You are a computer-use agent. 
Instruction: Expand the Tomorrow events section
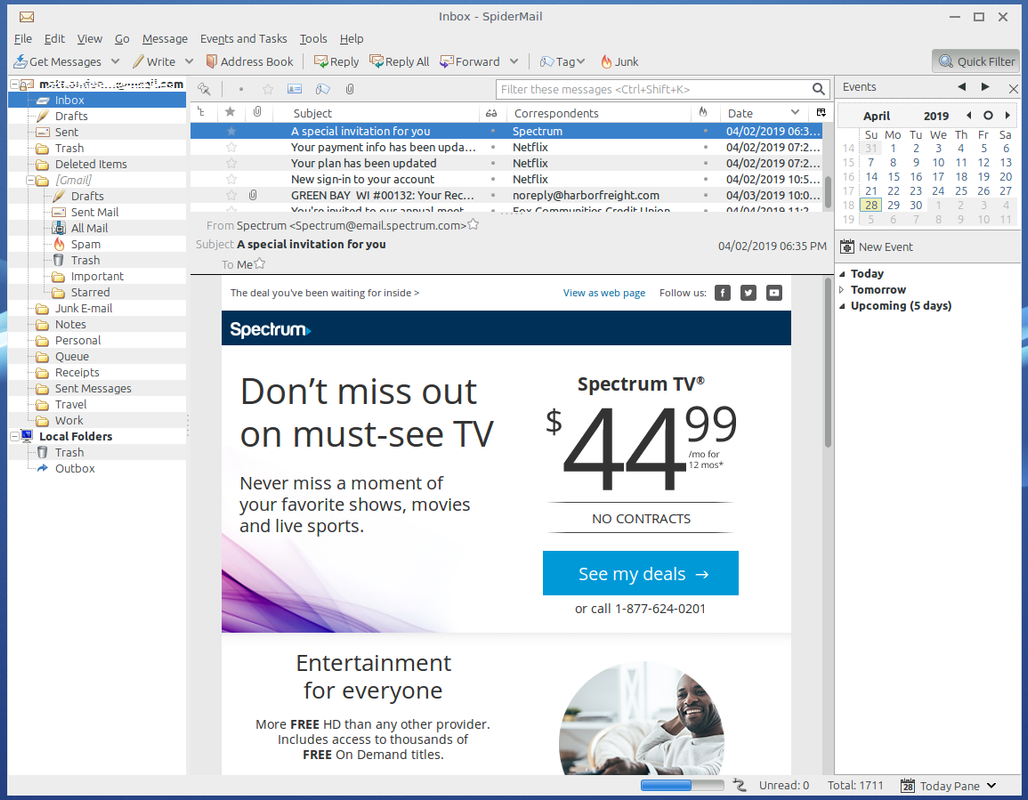[x=842, y=290]
